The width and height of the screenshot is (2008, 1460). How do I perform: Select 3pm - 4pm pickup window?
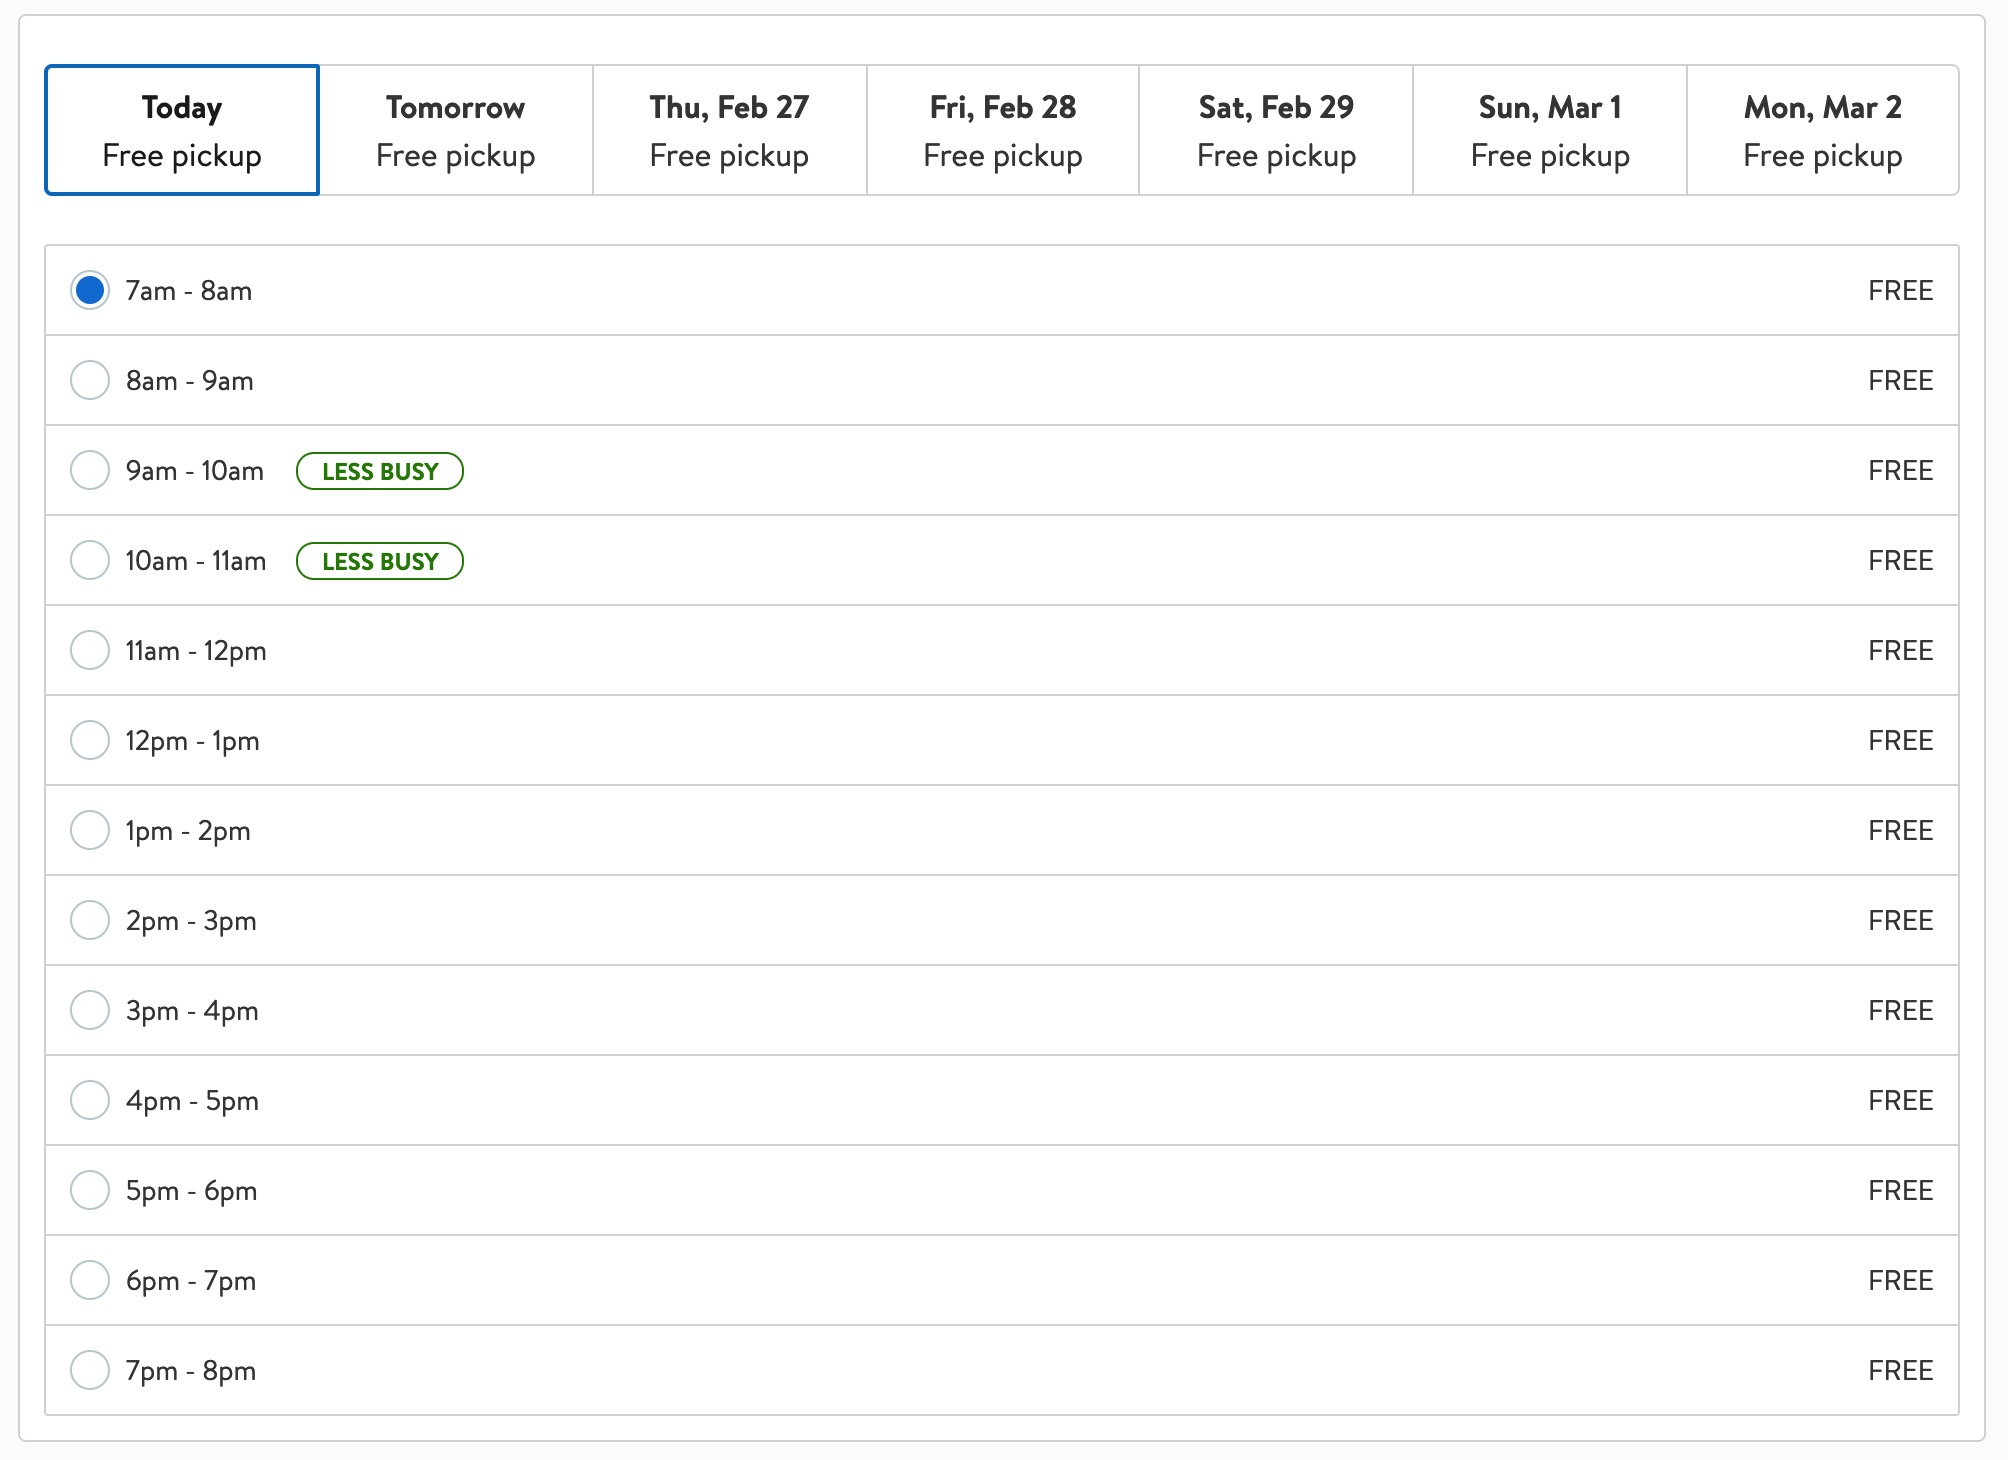90,1011
